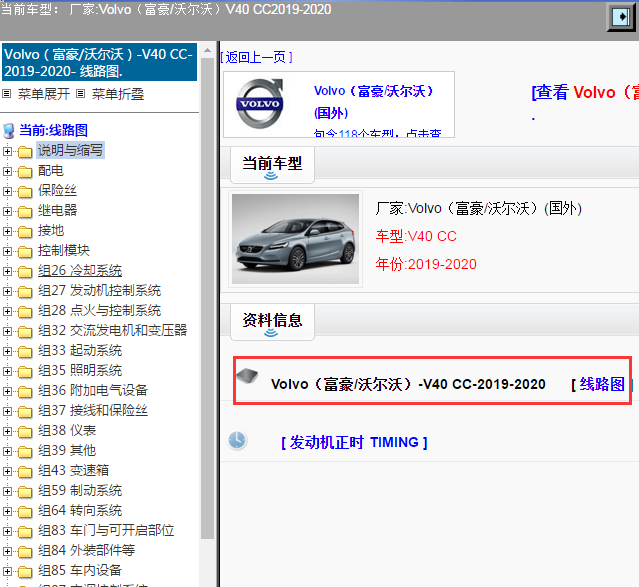The width and height of the screenshot is (639, 587).
Task: Click the folder icon for 继电器
Action: click(25, 212)
